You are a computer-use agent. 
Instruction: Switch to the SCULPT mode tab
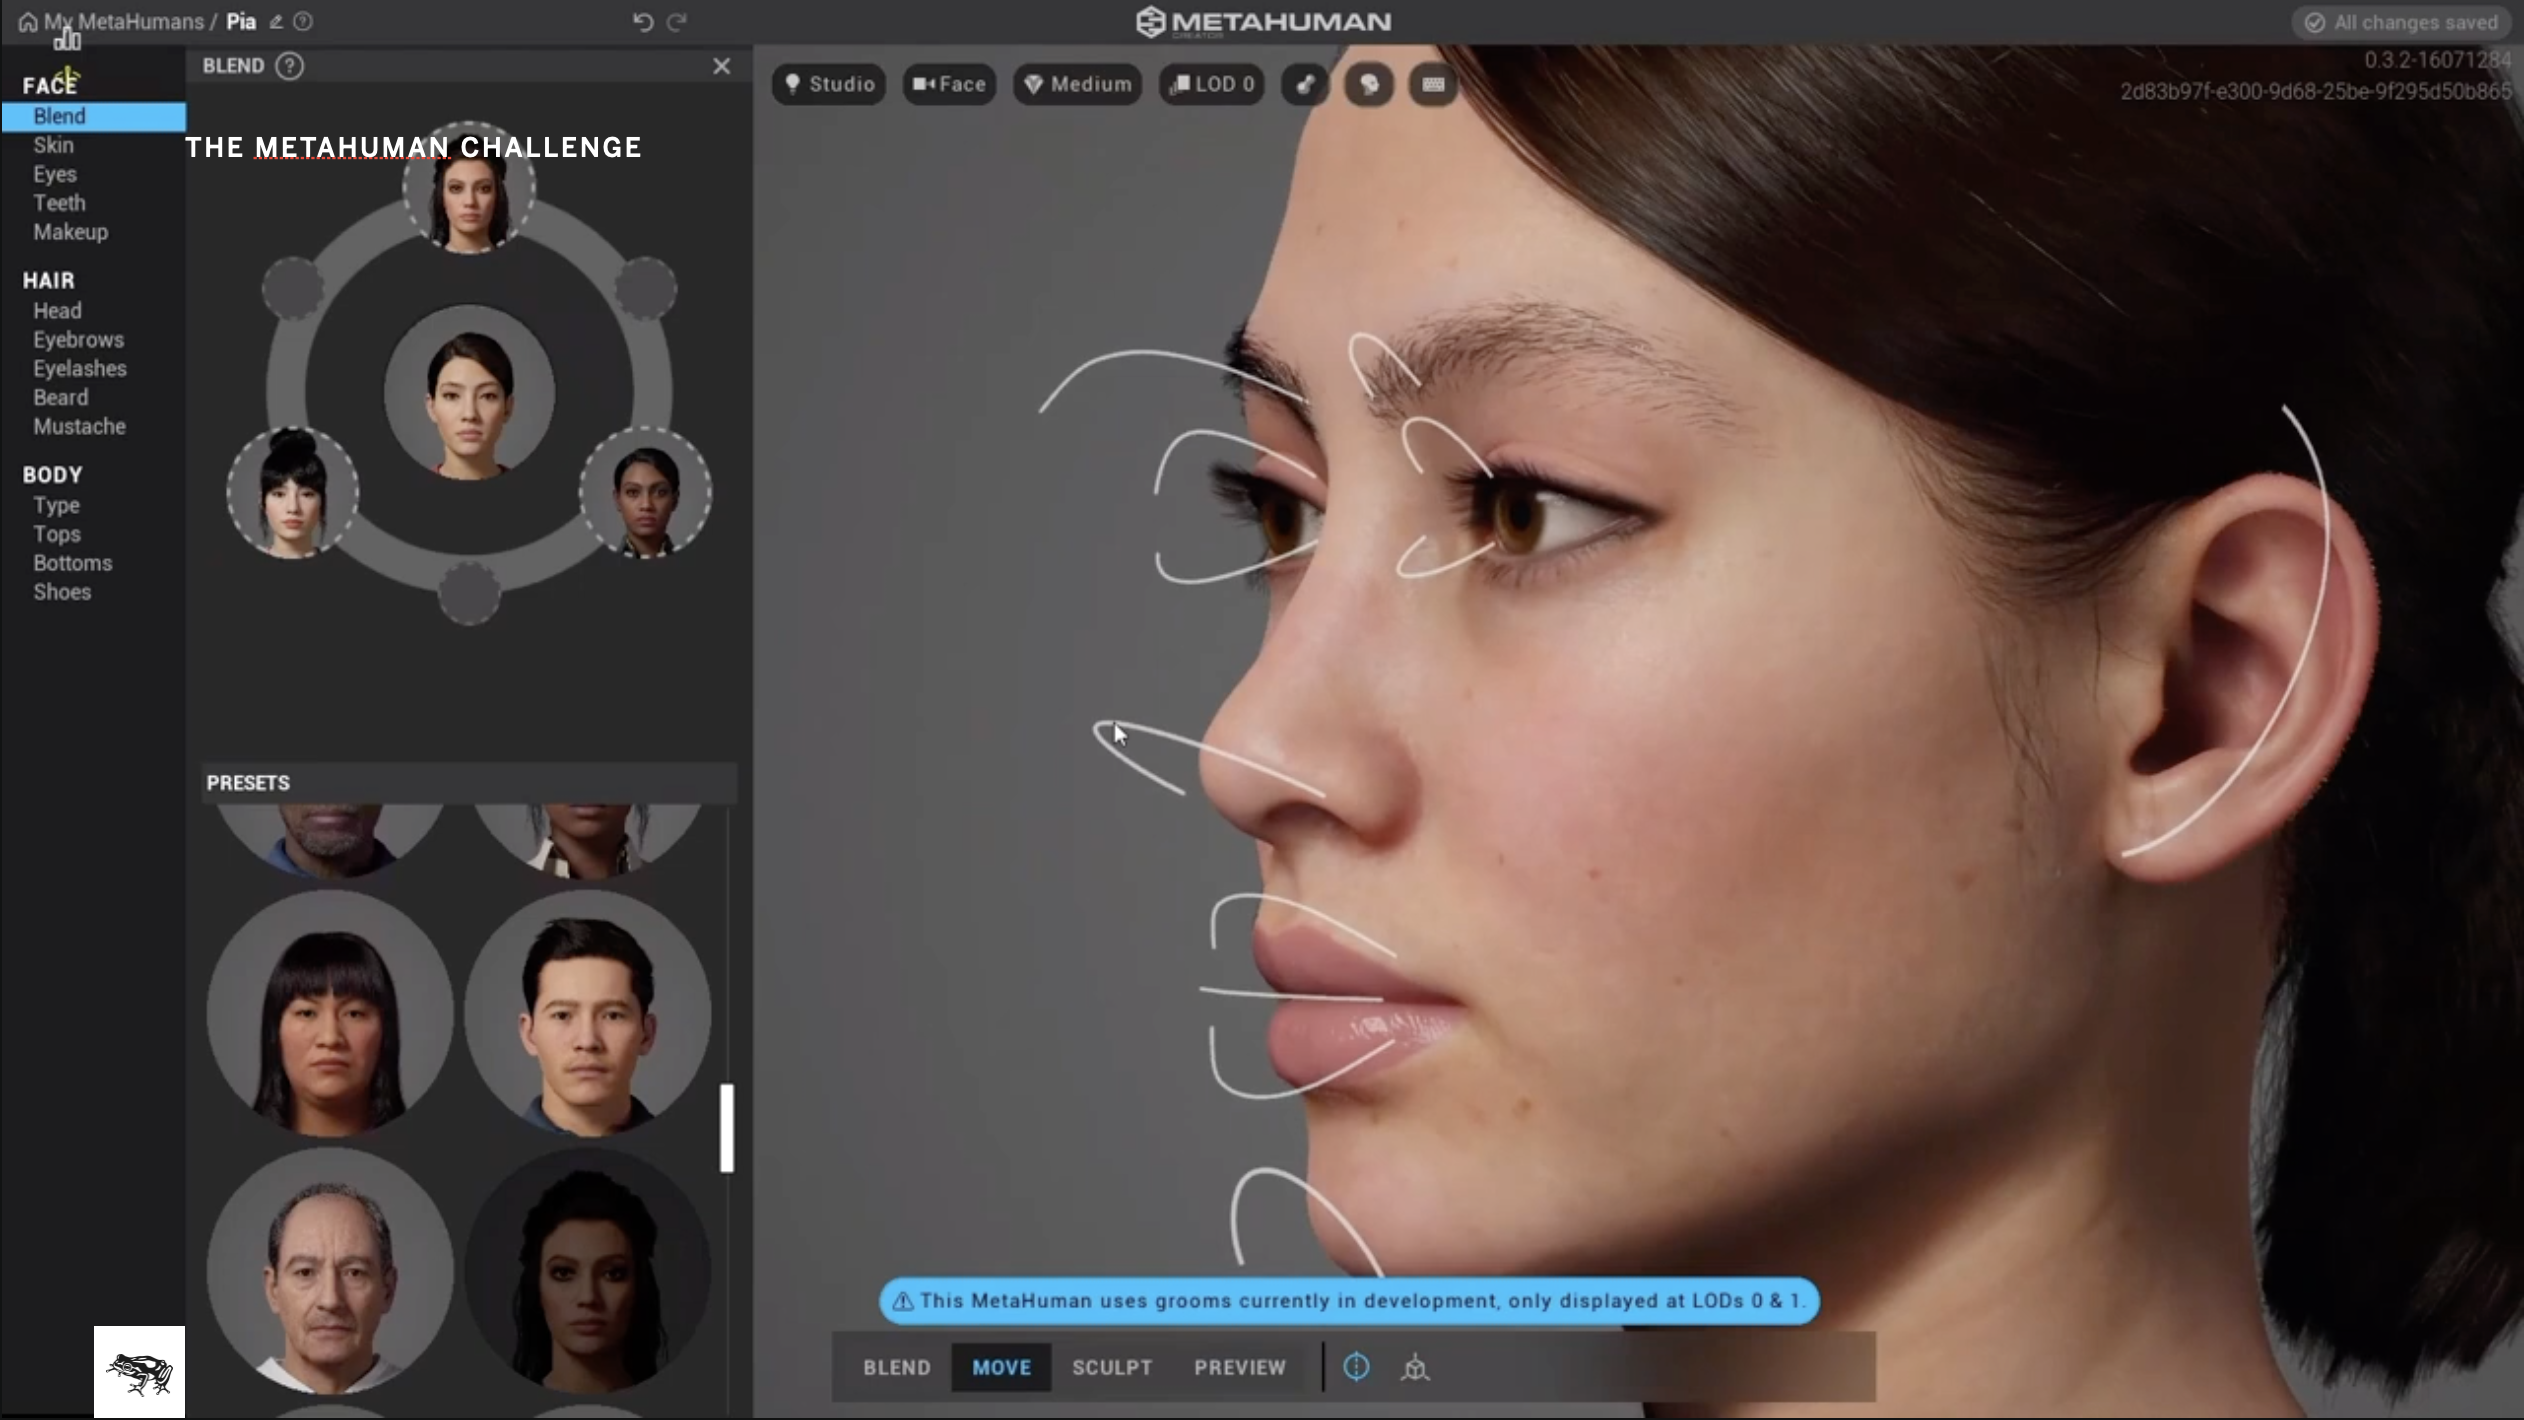(x=1112, y=1367)
